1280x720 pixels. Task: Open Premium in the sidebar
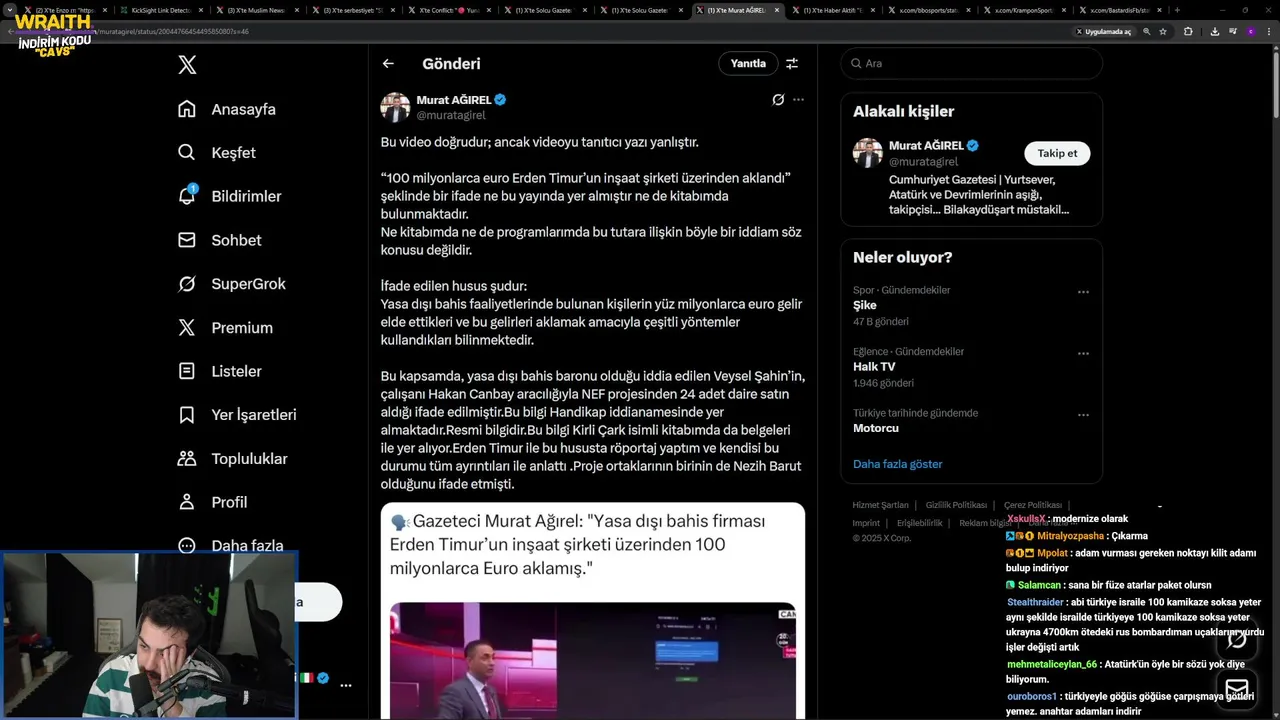coord(225,328)
